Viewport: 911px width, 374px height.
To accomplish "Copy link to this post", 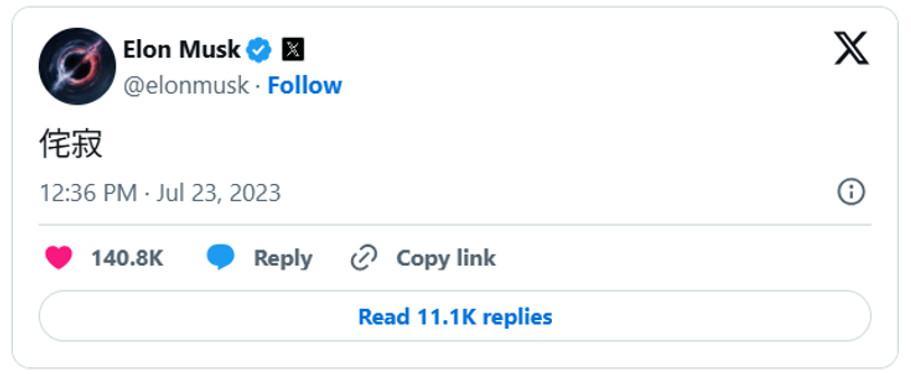I will 446,258.
